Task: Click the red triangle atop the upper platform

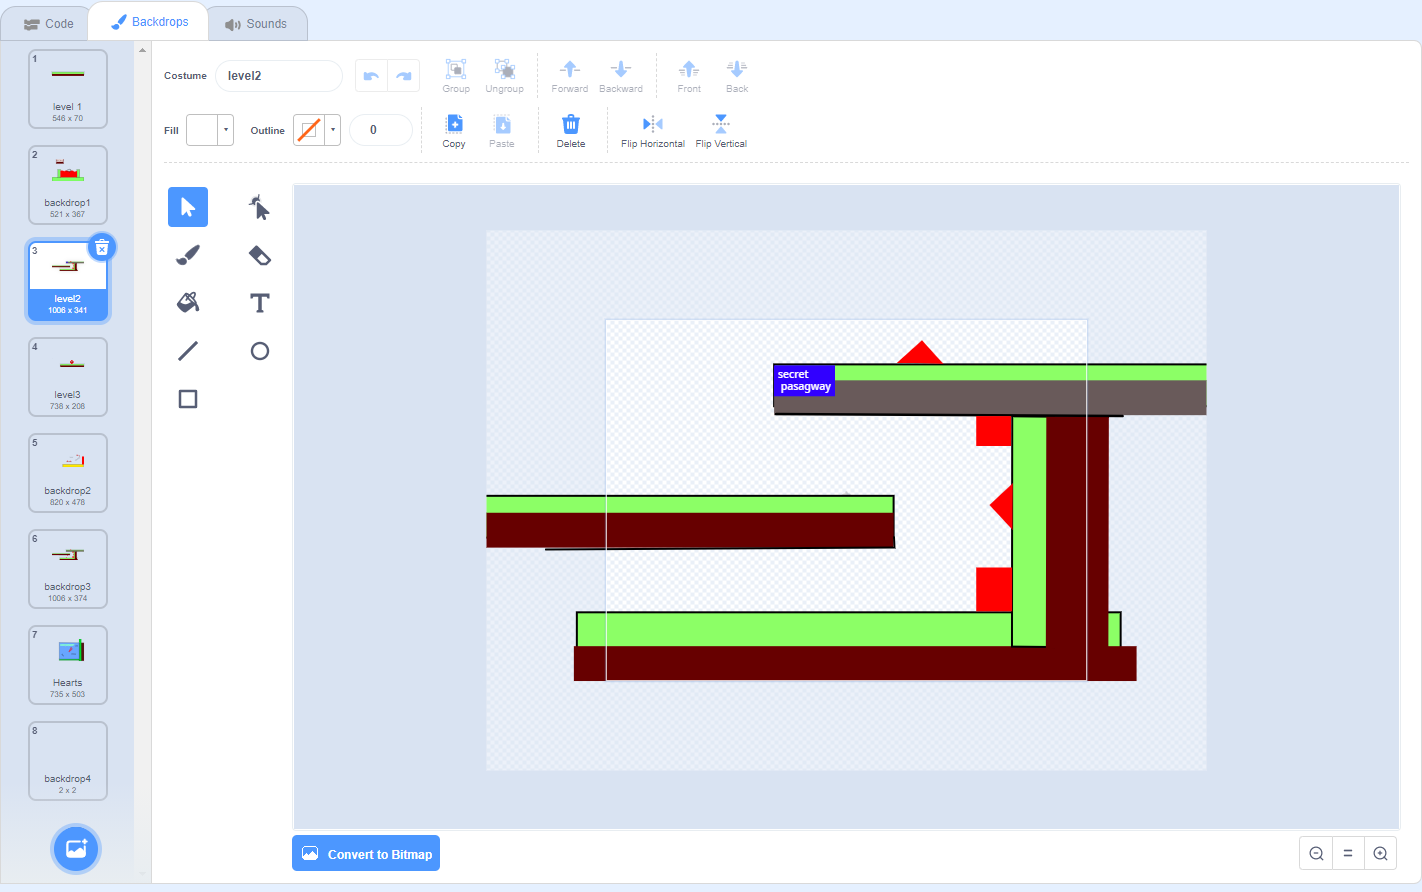Action: click(x=920, y=353)
